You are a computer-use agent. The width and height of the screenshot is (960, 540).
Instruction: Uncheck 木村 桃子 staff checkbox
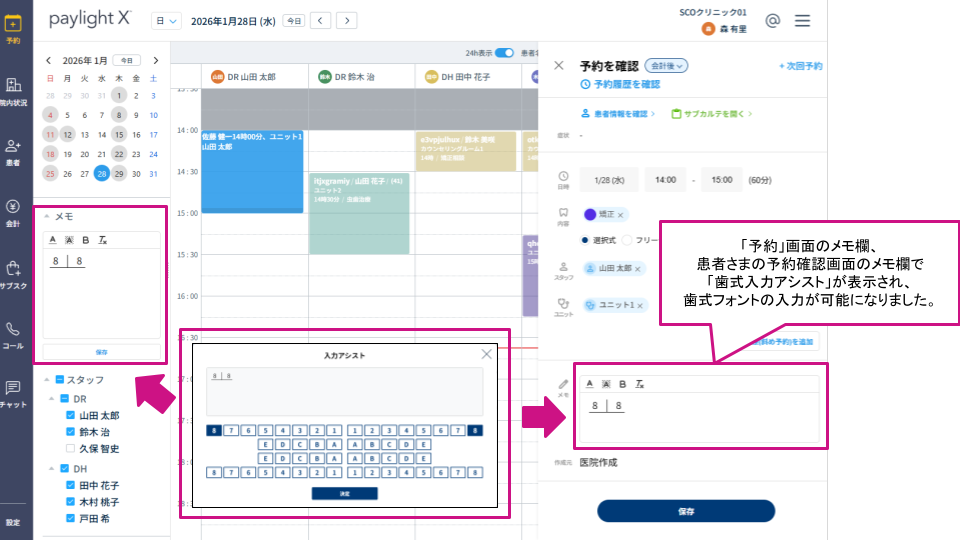point(70,501)
